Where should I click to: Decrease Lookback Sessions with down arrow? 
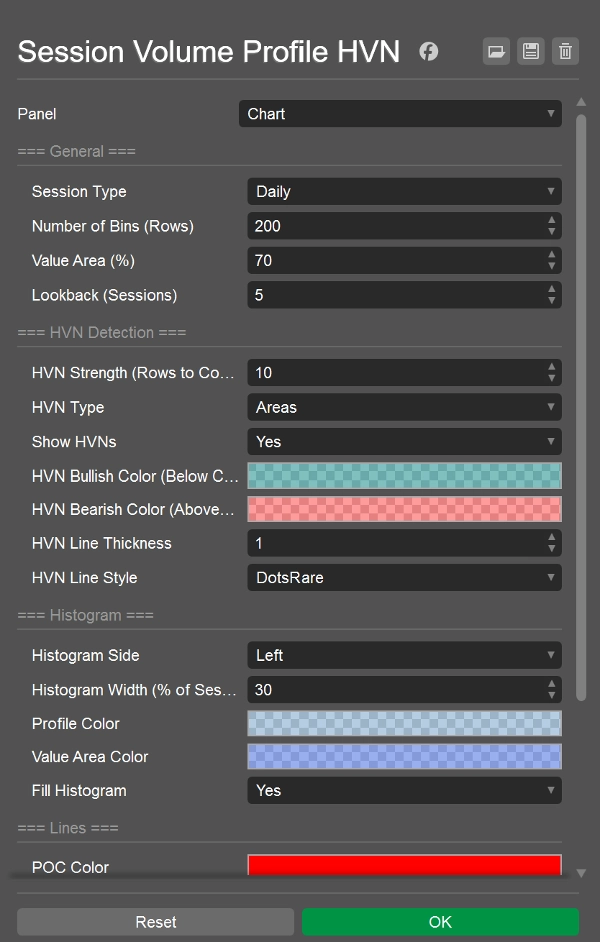[x=551, y=300]
